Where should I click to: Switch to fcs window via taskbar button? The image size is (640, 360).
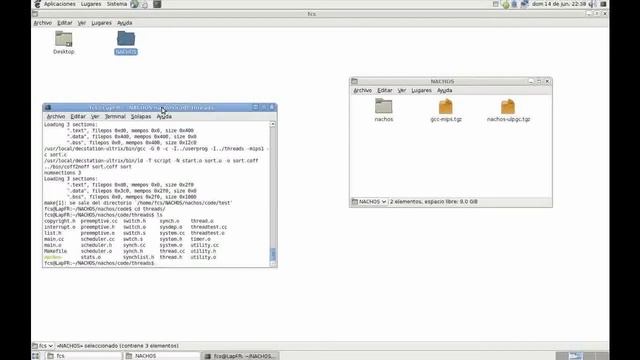click(83, 356)
